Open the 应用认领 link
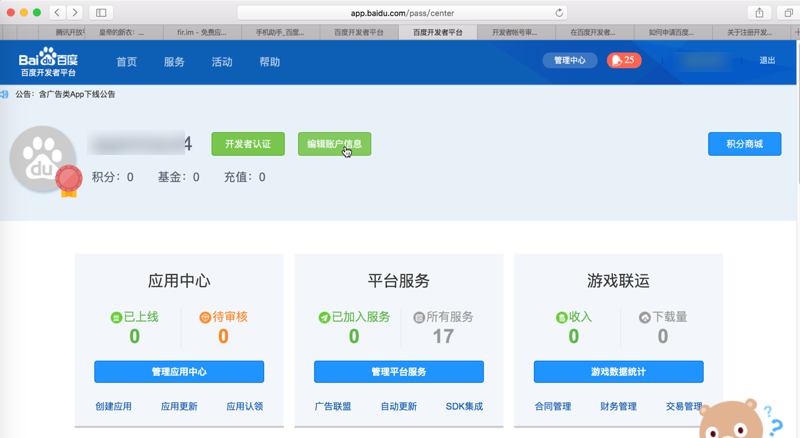 pyautogui.click(x=245, y=406)
